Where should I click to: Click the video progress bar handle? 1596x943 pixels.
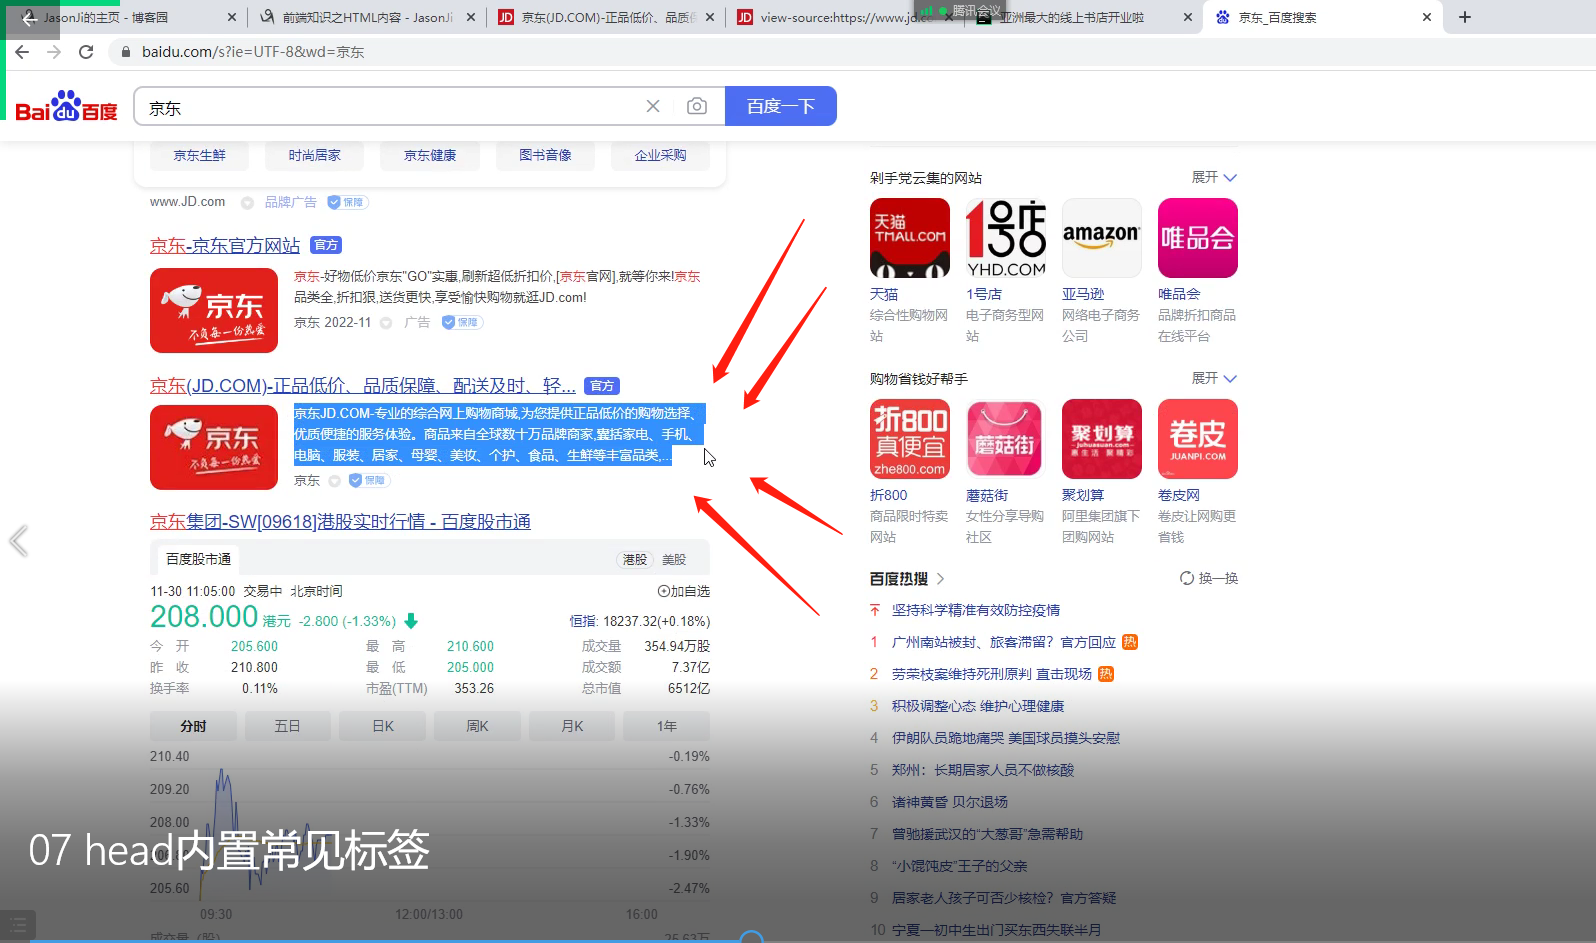coord(751,939)
